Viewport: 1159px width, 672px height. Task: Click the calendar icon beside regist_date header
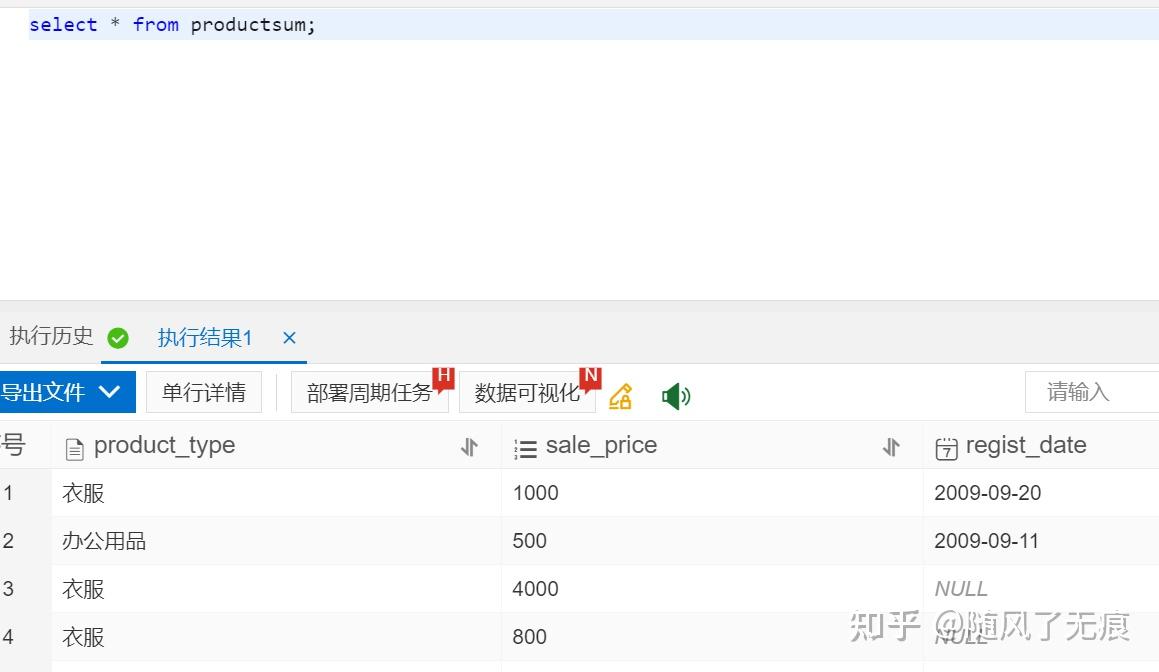click(x=946, y=447)
